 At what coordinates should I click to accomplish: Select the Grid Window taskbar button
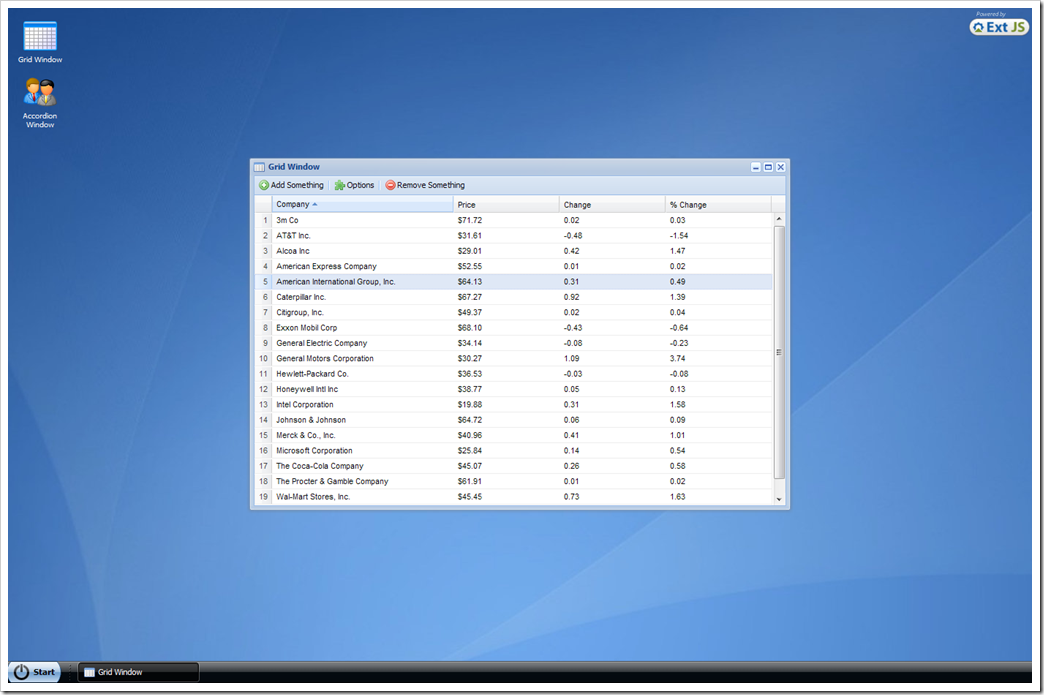pos(139,672)
